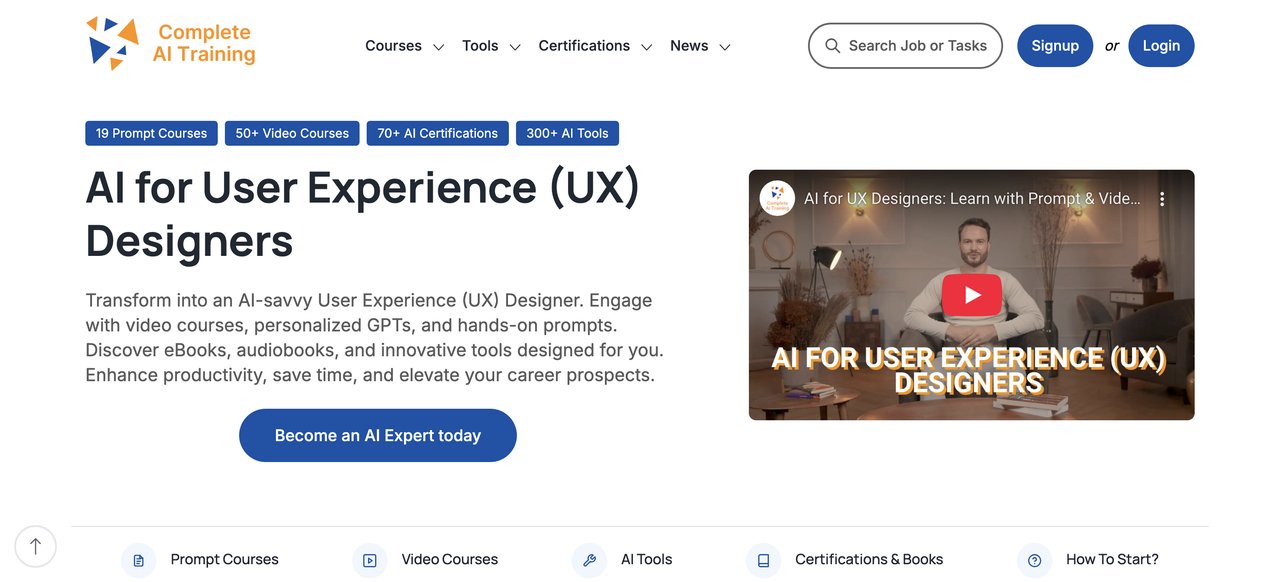Viewport: 1280px width, 582px height.
Task: Click the Prompt Courses document icon
Action: [138, 560]
